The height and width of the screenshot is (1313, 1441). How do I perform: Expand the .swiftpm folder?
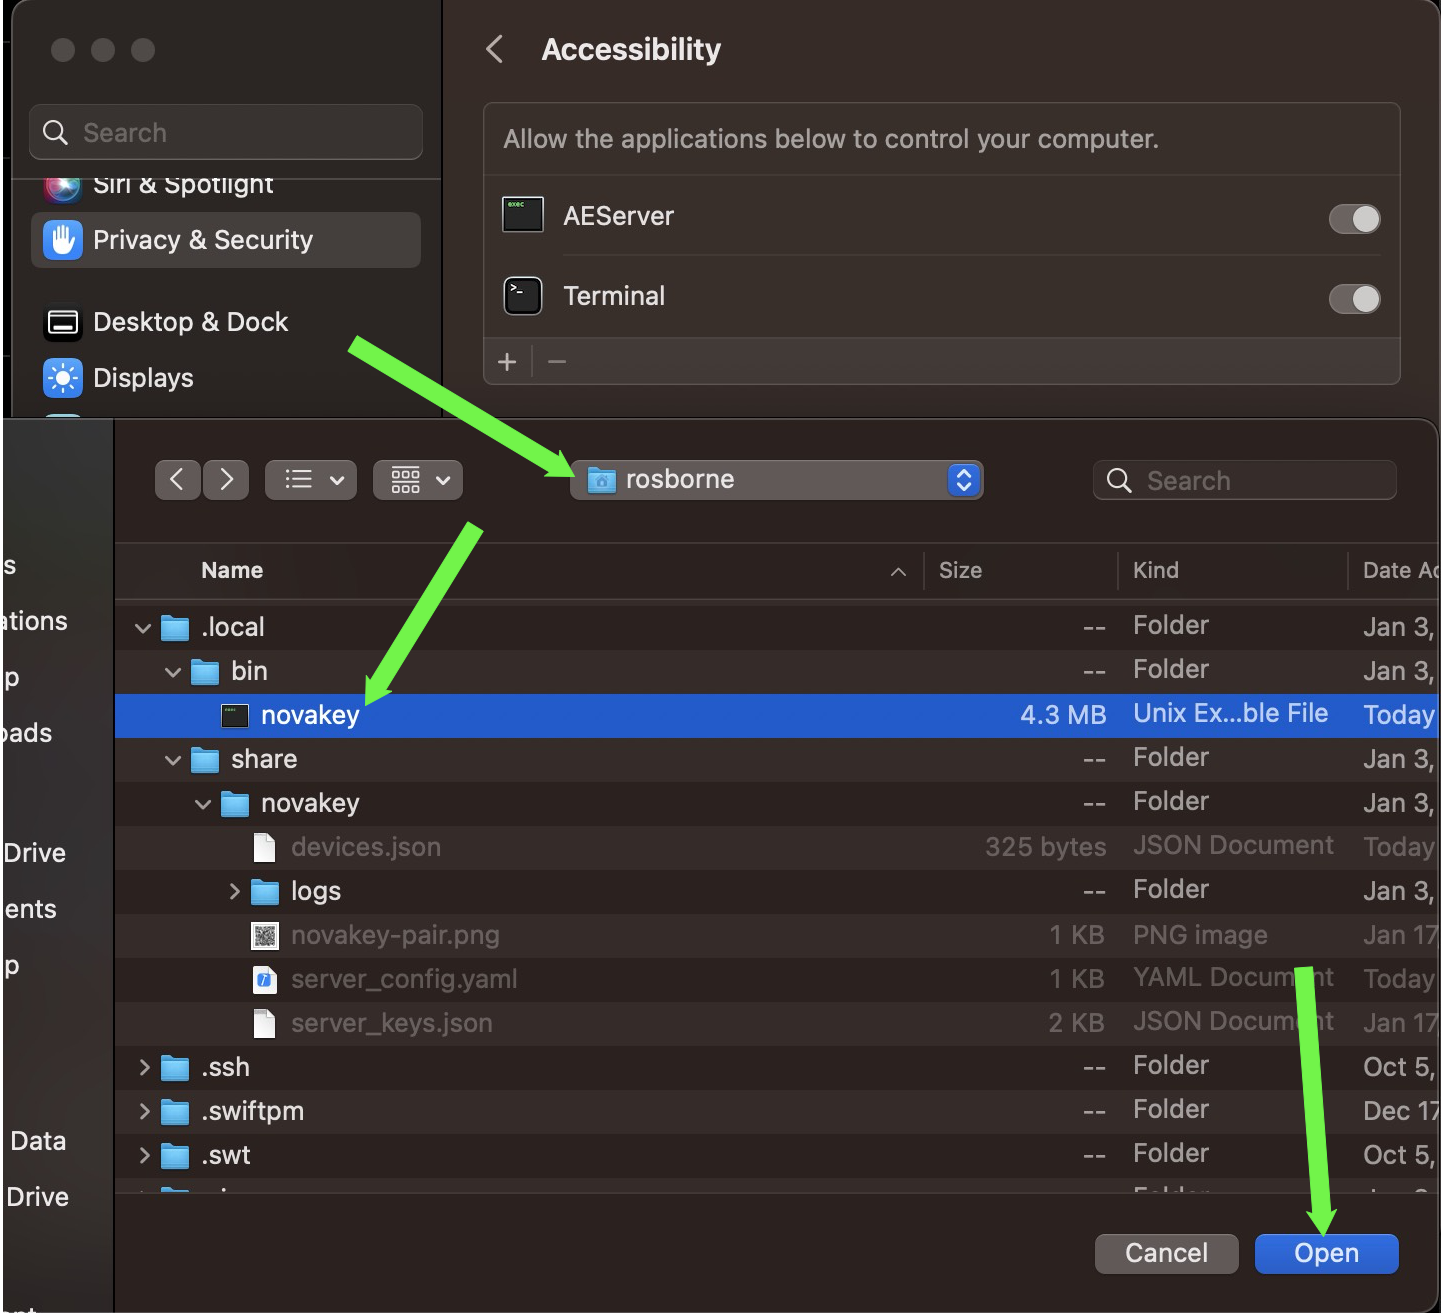click(145, 1111)
